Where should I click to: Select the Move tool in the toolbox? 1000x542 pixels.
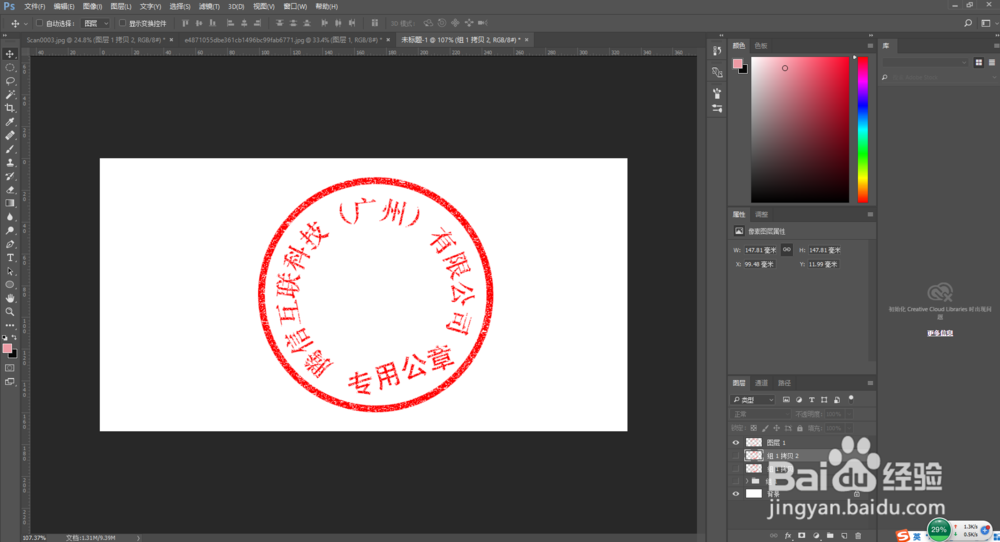coord(10,54)
